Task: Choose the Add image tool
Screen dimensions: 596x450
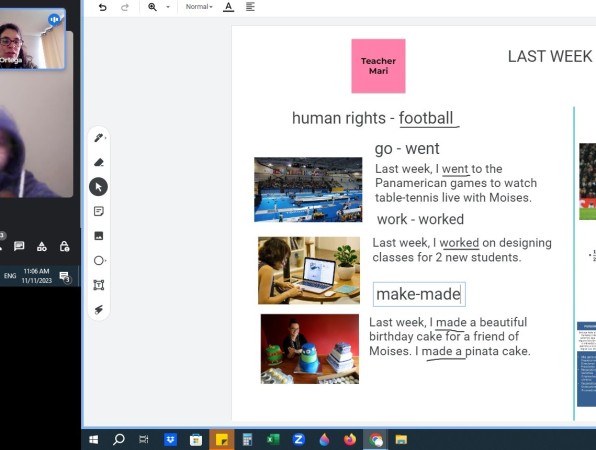Action: 99,236
